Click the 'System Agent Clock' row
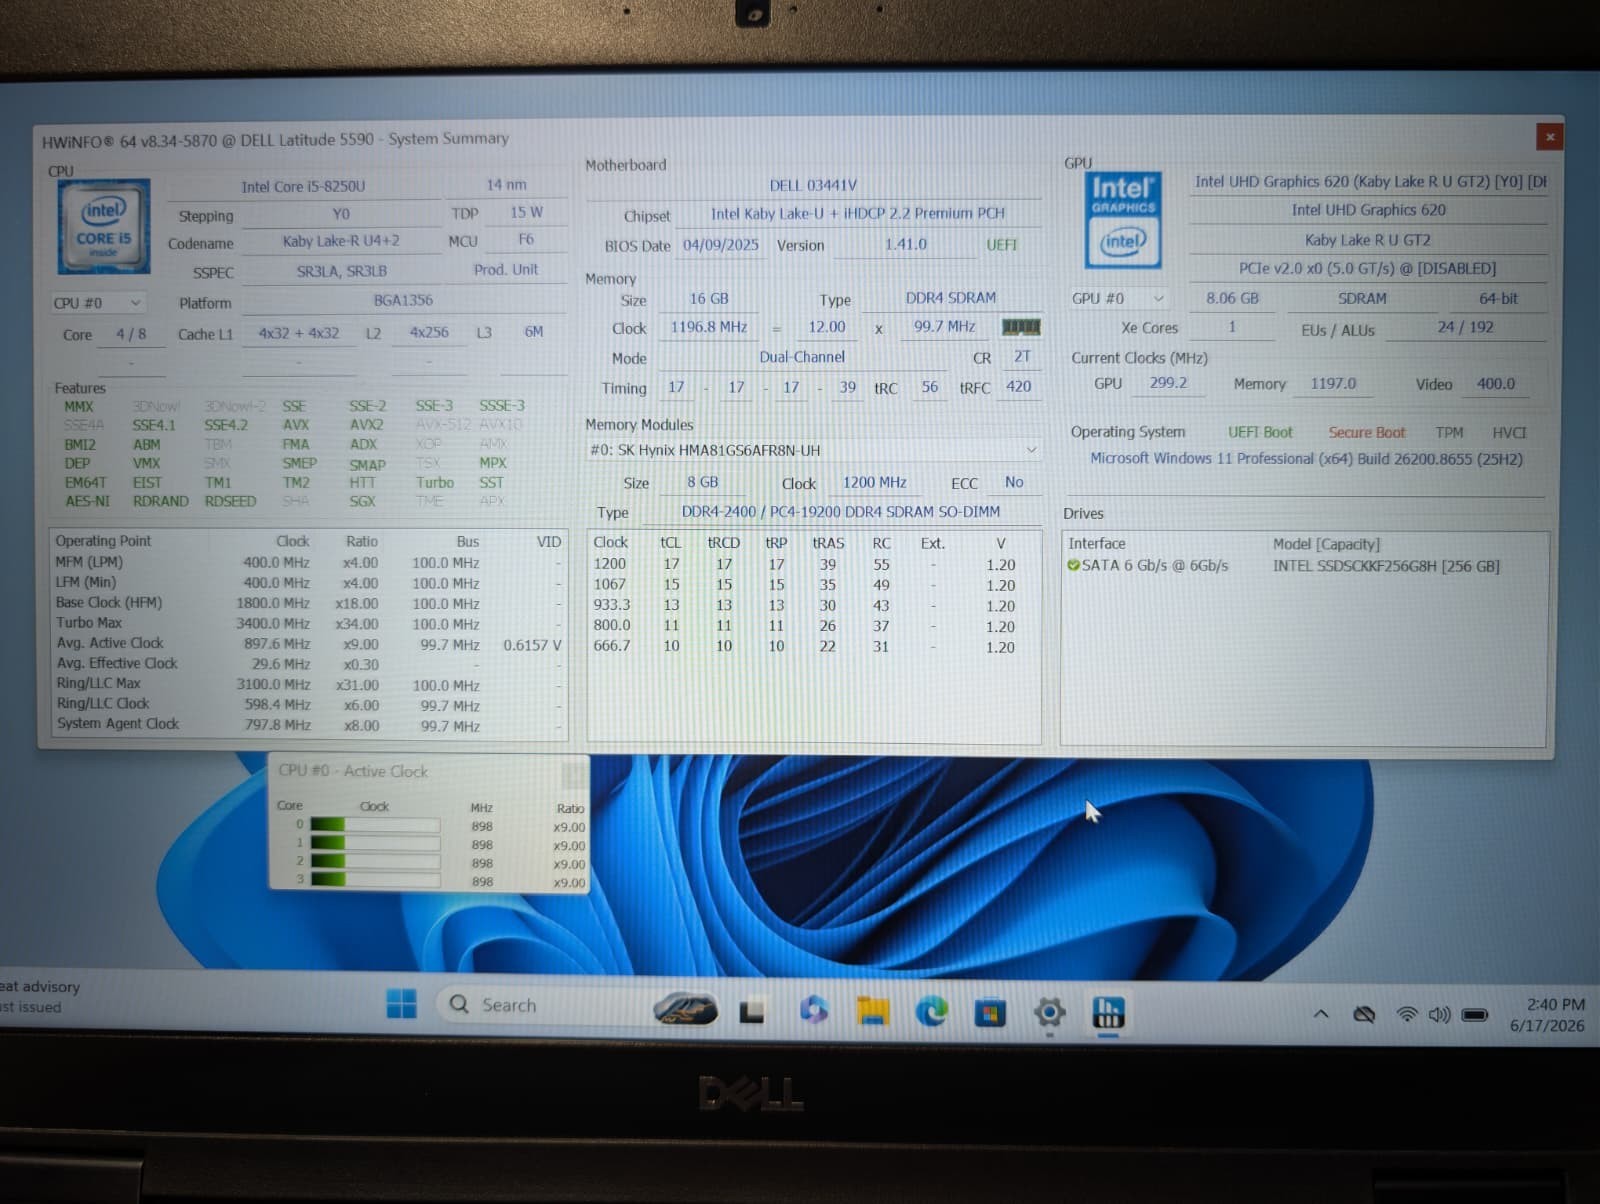1600x1204 pixels. [308, 725]
